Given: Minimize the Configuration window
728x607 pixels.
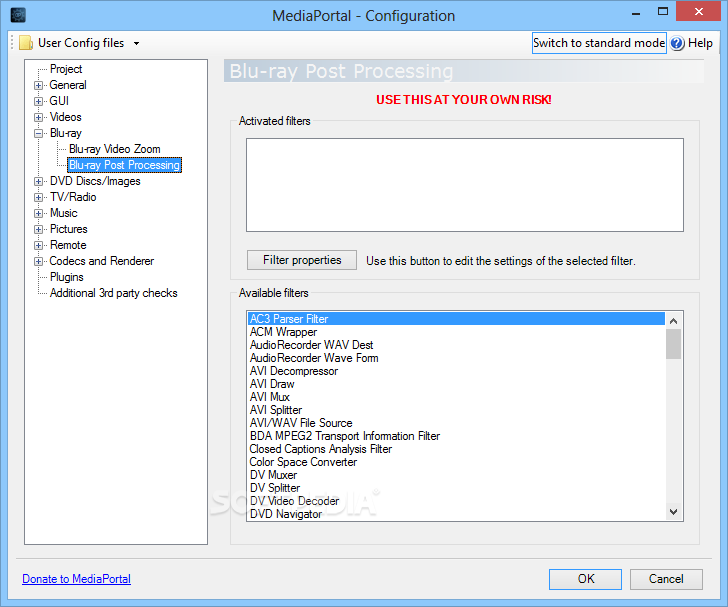Looking at the screenshot, I should 636,13.
